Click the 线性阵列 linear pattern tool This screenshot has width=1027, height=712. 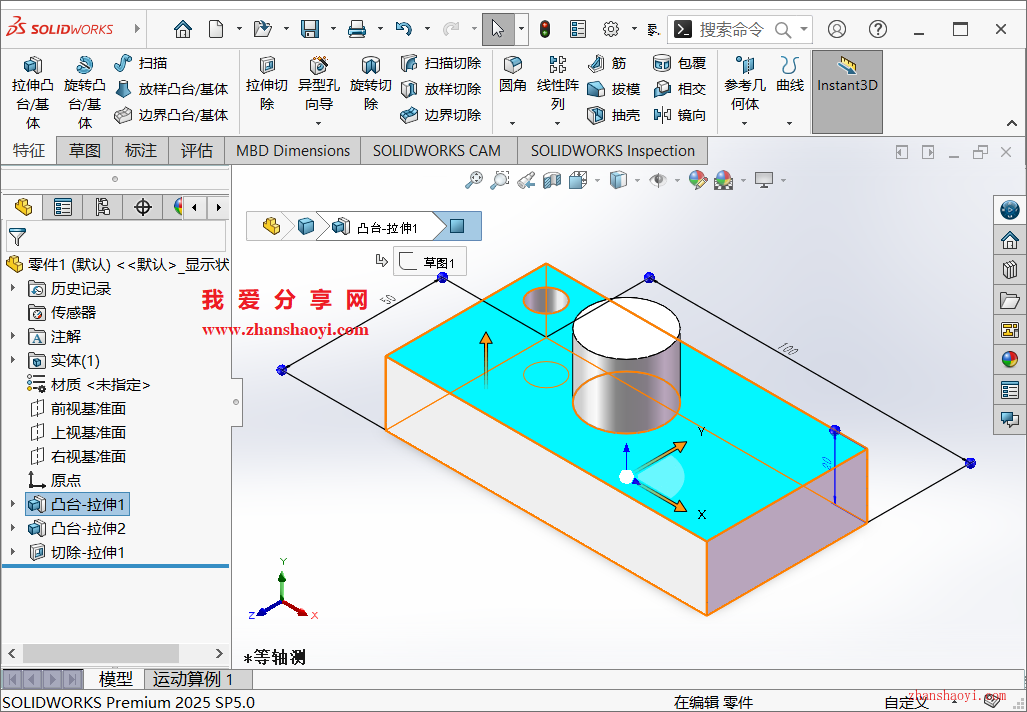click(x=557, y=84)
